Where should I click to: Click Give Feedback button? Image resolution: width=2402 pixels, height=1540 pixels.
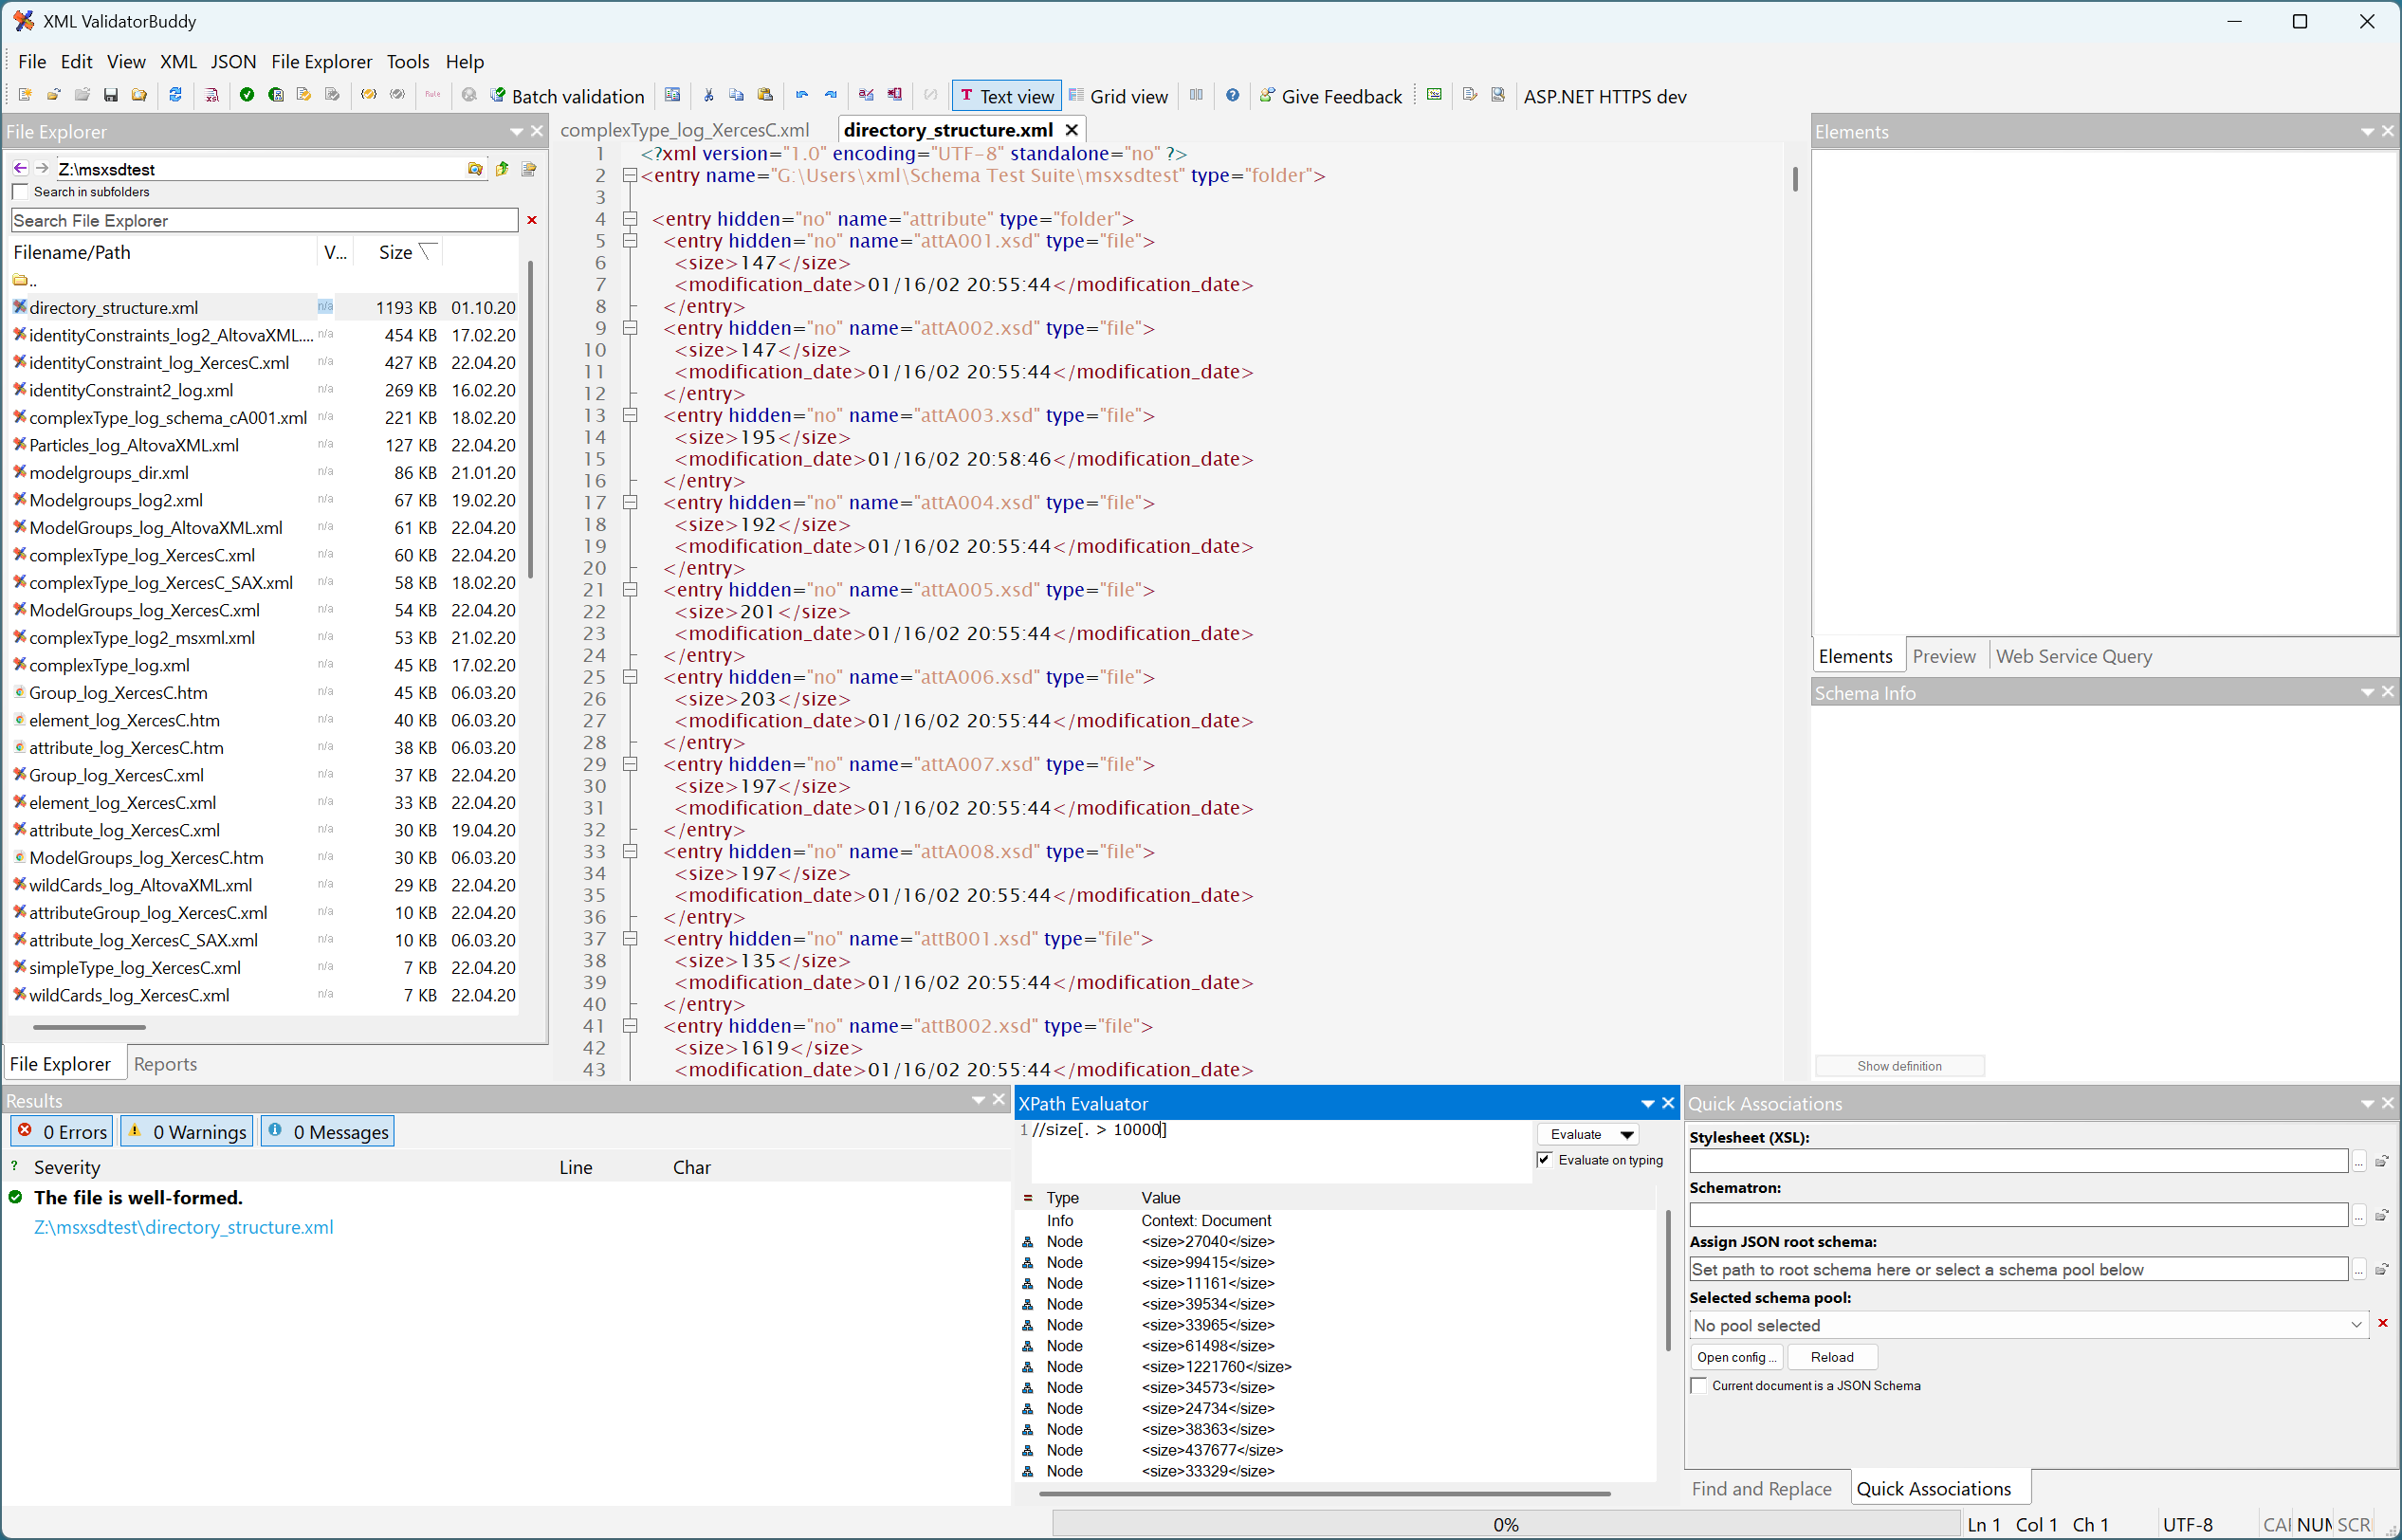pyautogui.click(x=1331, y=96)
